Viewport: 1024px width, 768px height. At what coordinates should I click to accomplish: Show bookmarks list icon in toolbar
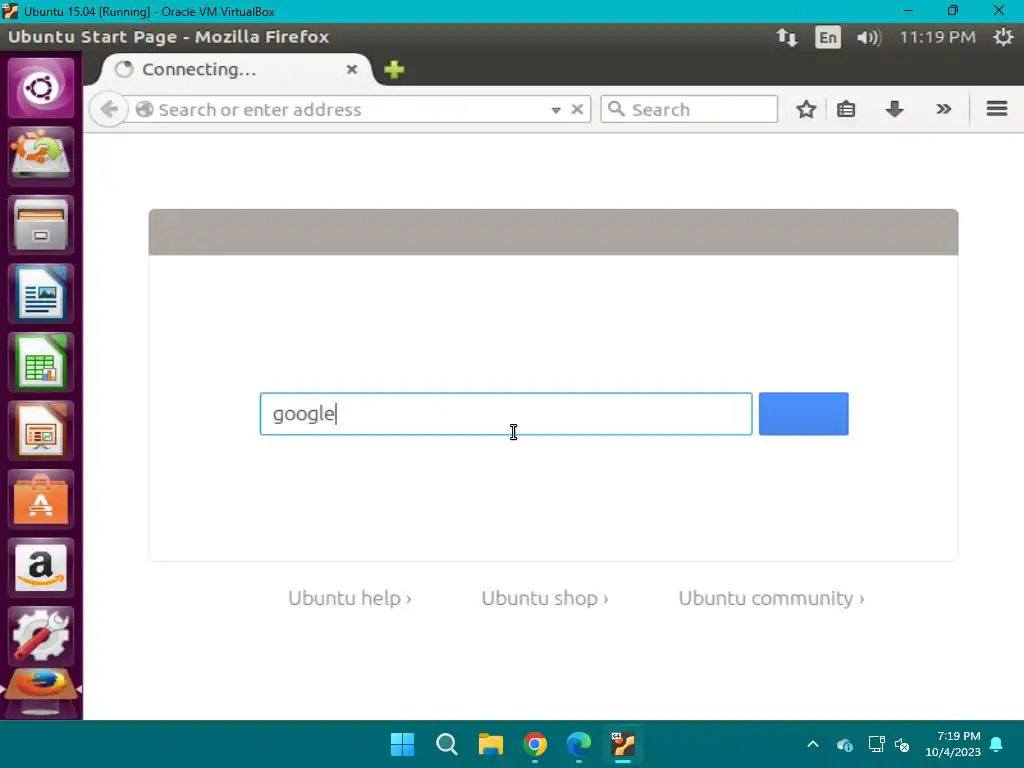pyautogui.click(x=846, y=109)
